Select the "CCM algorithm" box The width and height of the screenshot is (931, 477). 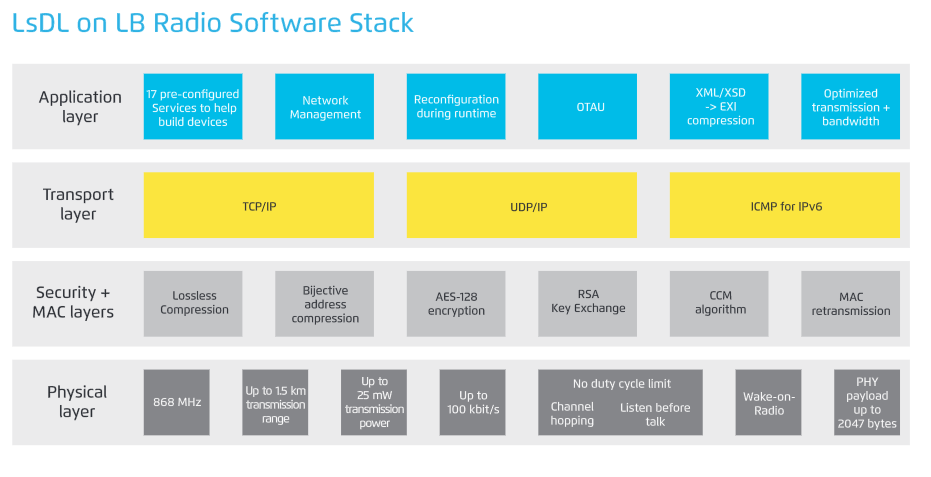719,304
